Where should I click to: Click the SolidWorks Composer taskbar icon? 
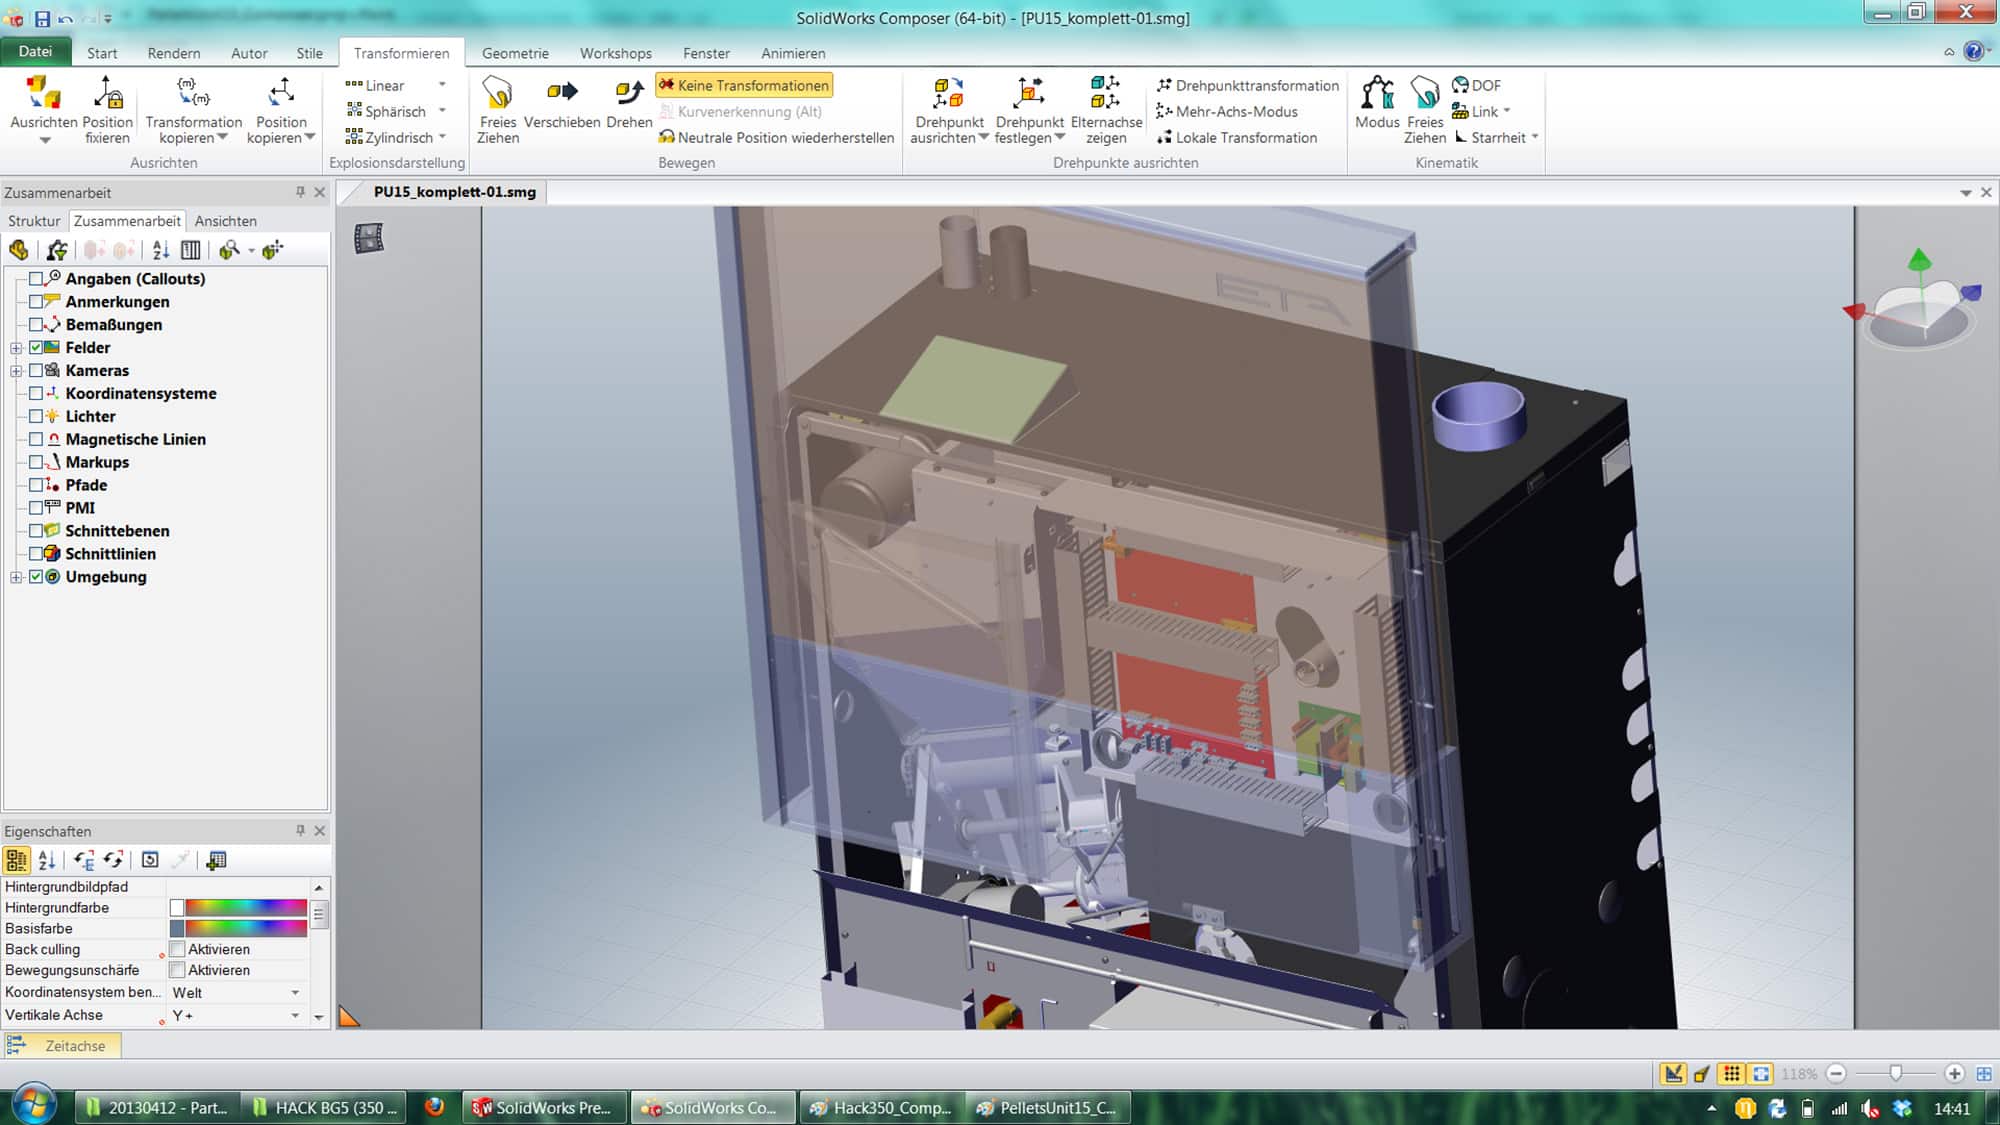tap(716, 1107)
